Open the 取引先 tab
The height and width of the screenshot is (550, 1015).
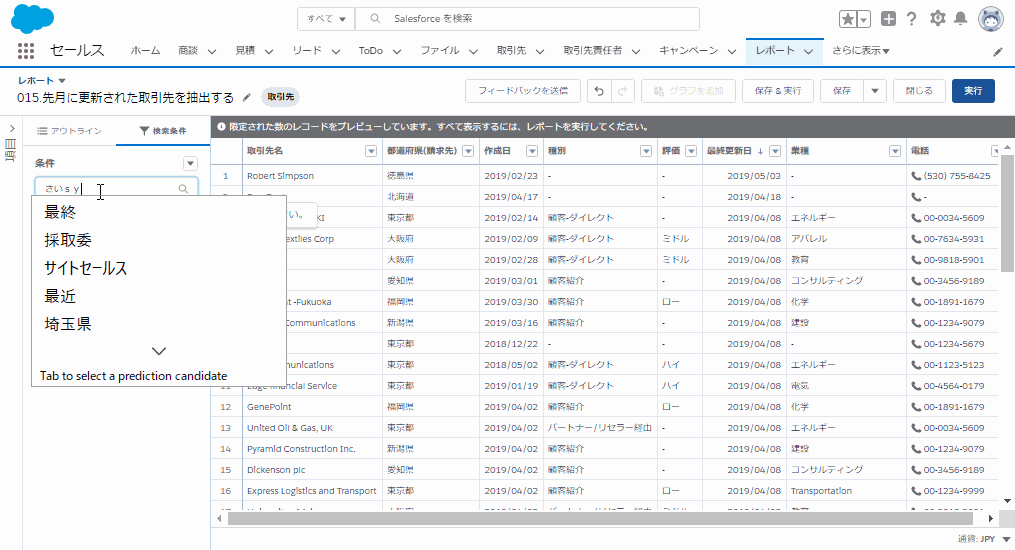point(511,50)
